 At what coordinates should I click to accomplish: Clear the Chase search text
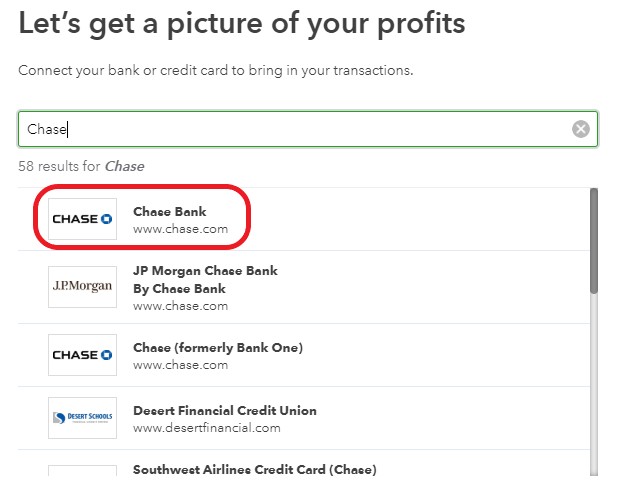(x=580, y=129)
